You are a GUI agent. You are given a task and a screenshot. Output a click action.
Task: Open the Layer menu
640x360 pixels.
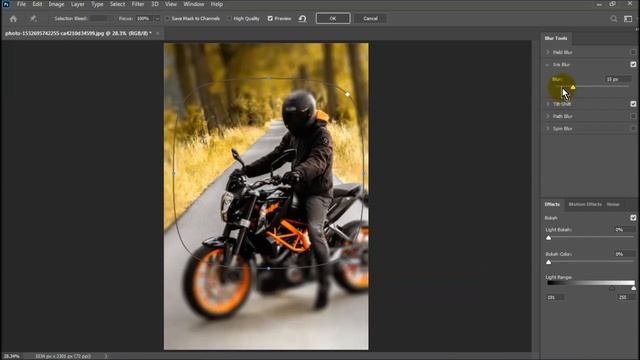click(x=78, y=4)
